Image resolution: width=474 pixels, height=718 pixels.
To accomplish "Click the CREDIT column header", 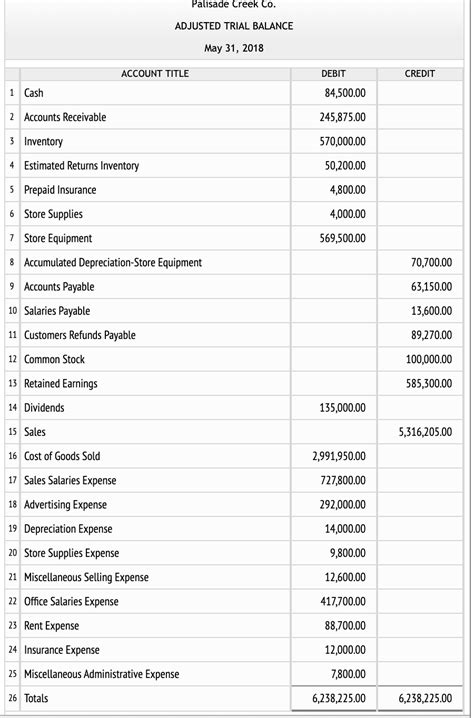I will (420, 74).
